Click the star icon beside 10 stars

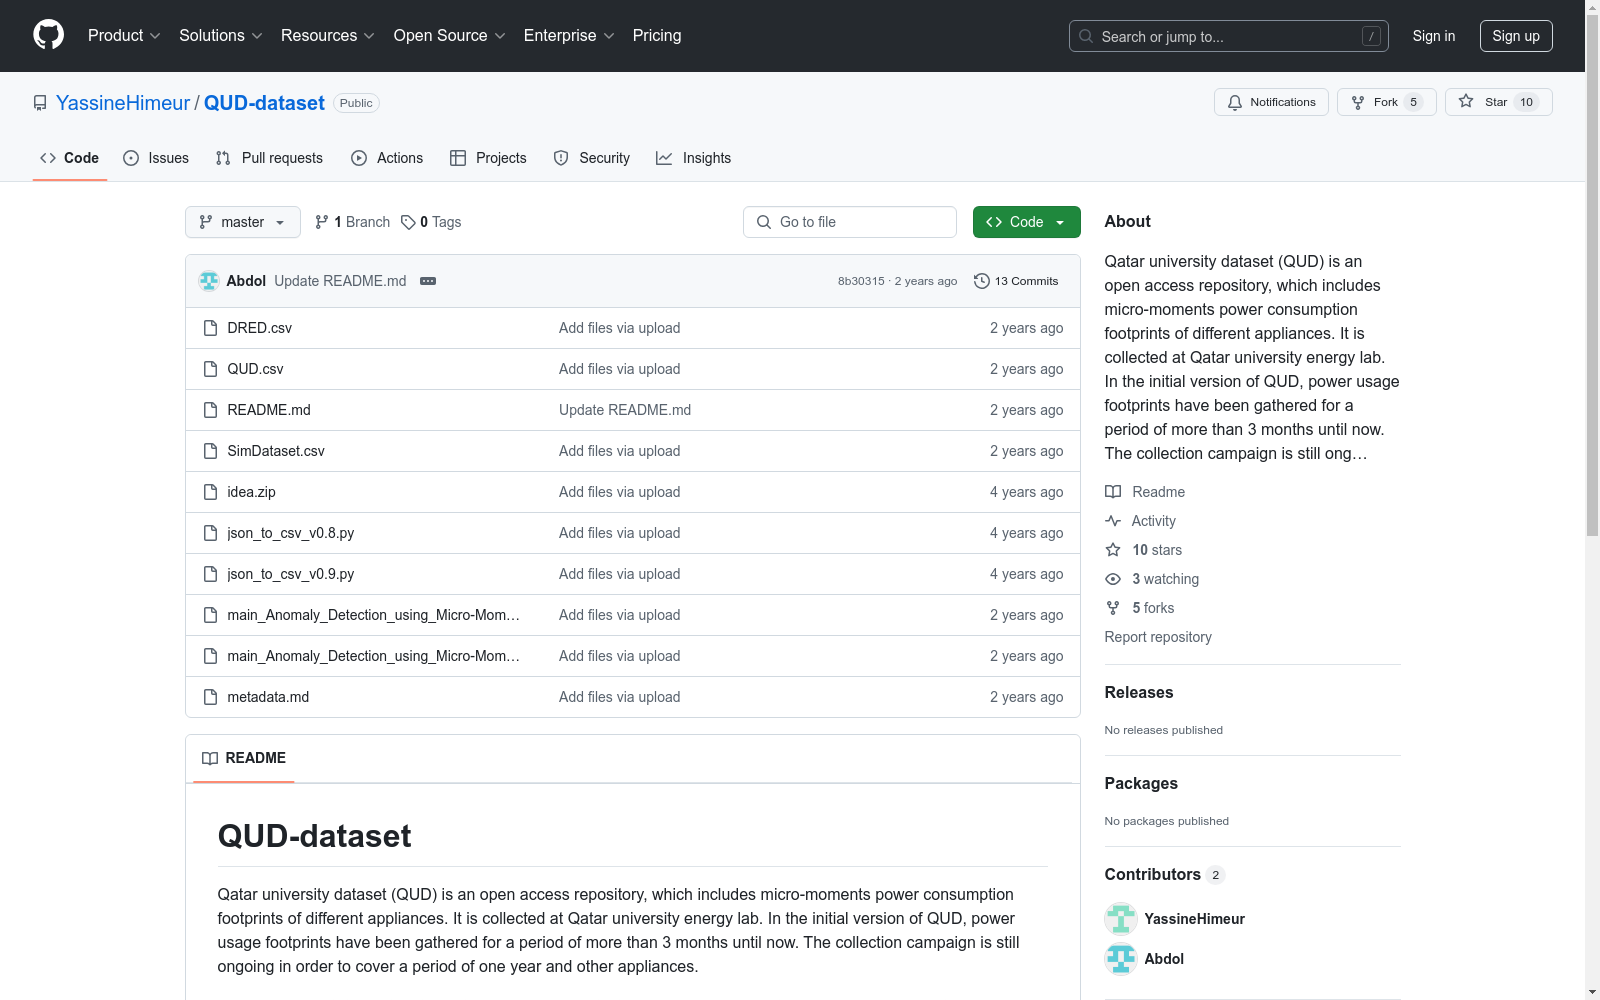tap(1113, 550)
